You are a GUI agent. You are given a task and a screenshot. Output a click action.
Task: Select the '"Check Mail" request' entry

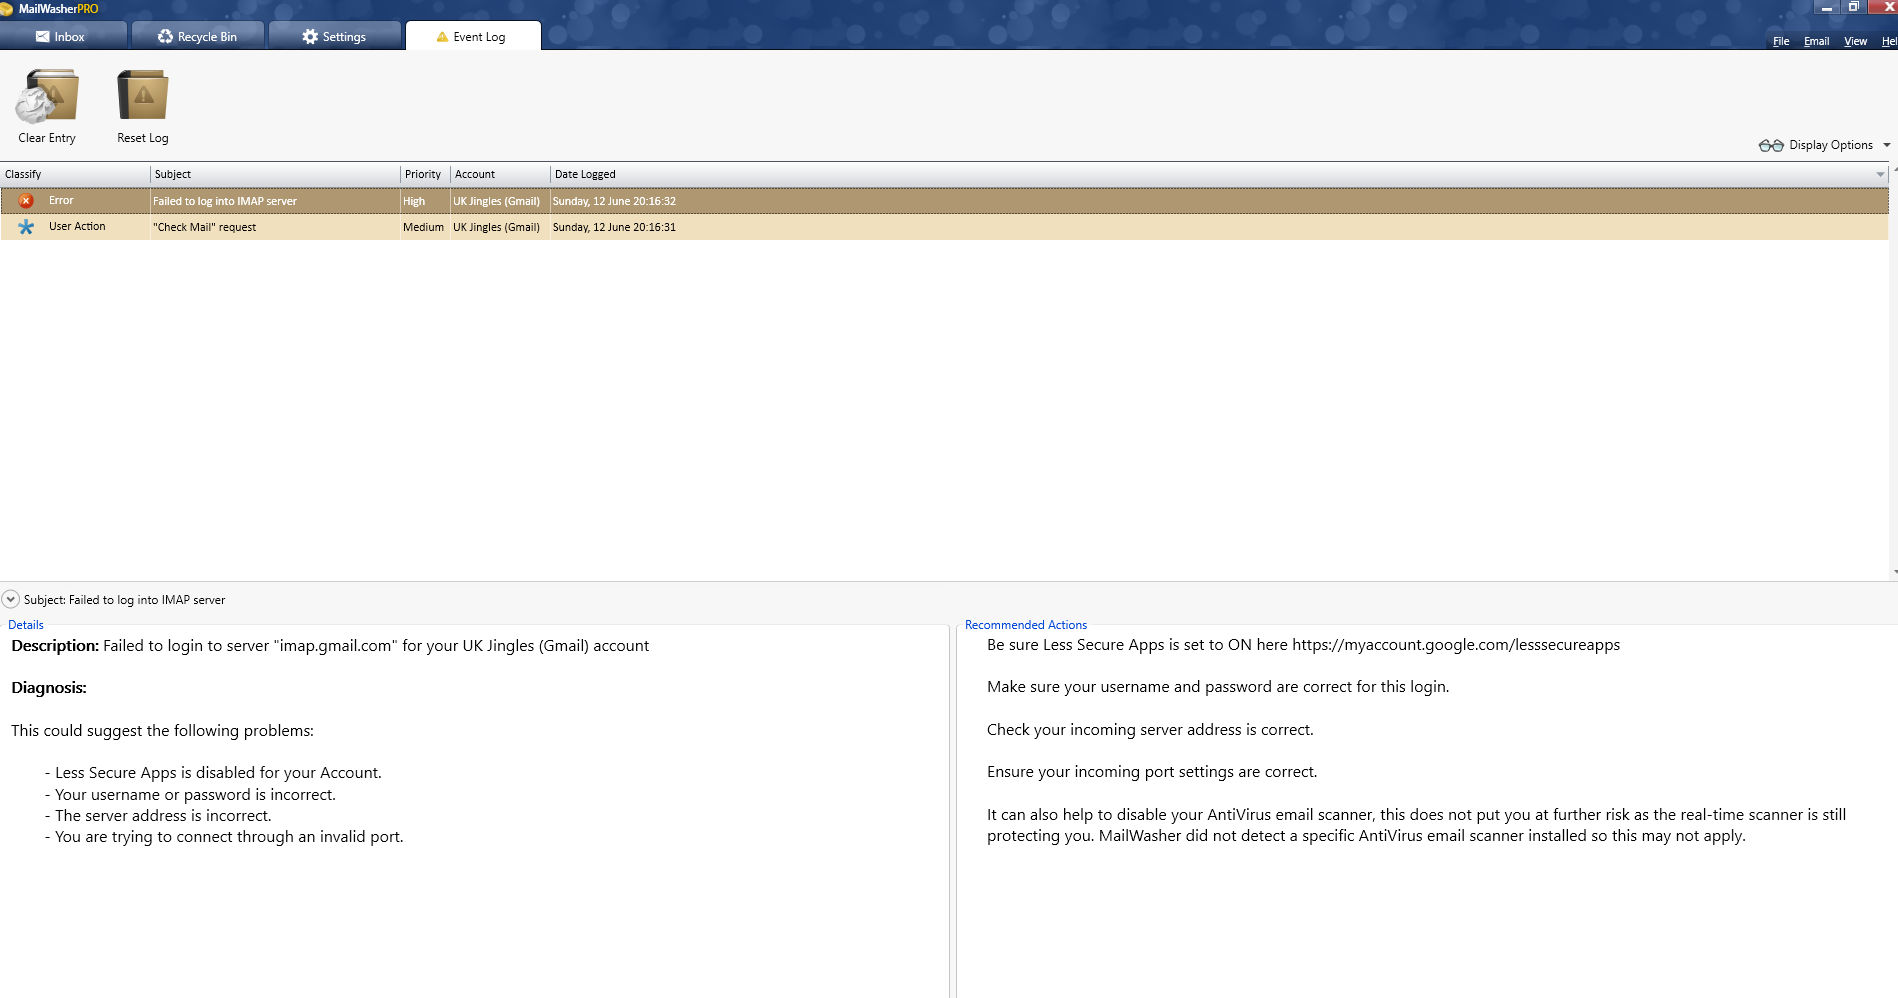(204, 227)
